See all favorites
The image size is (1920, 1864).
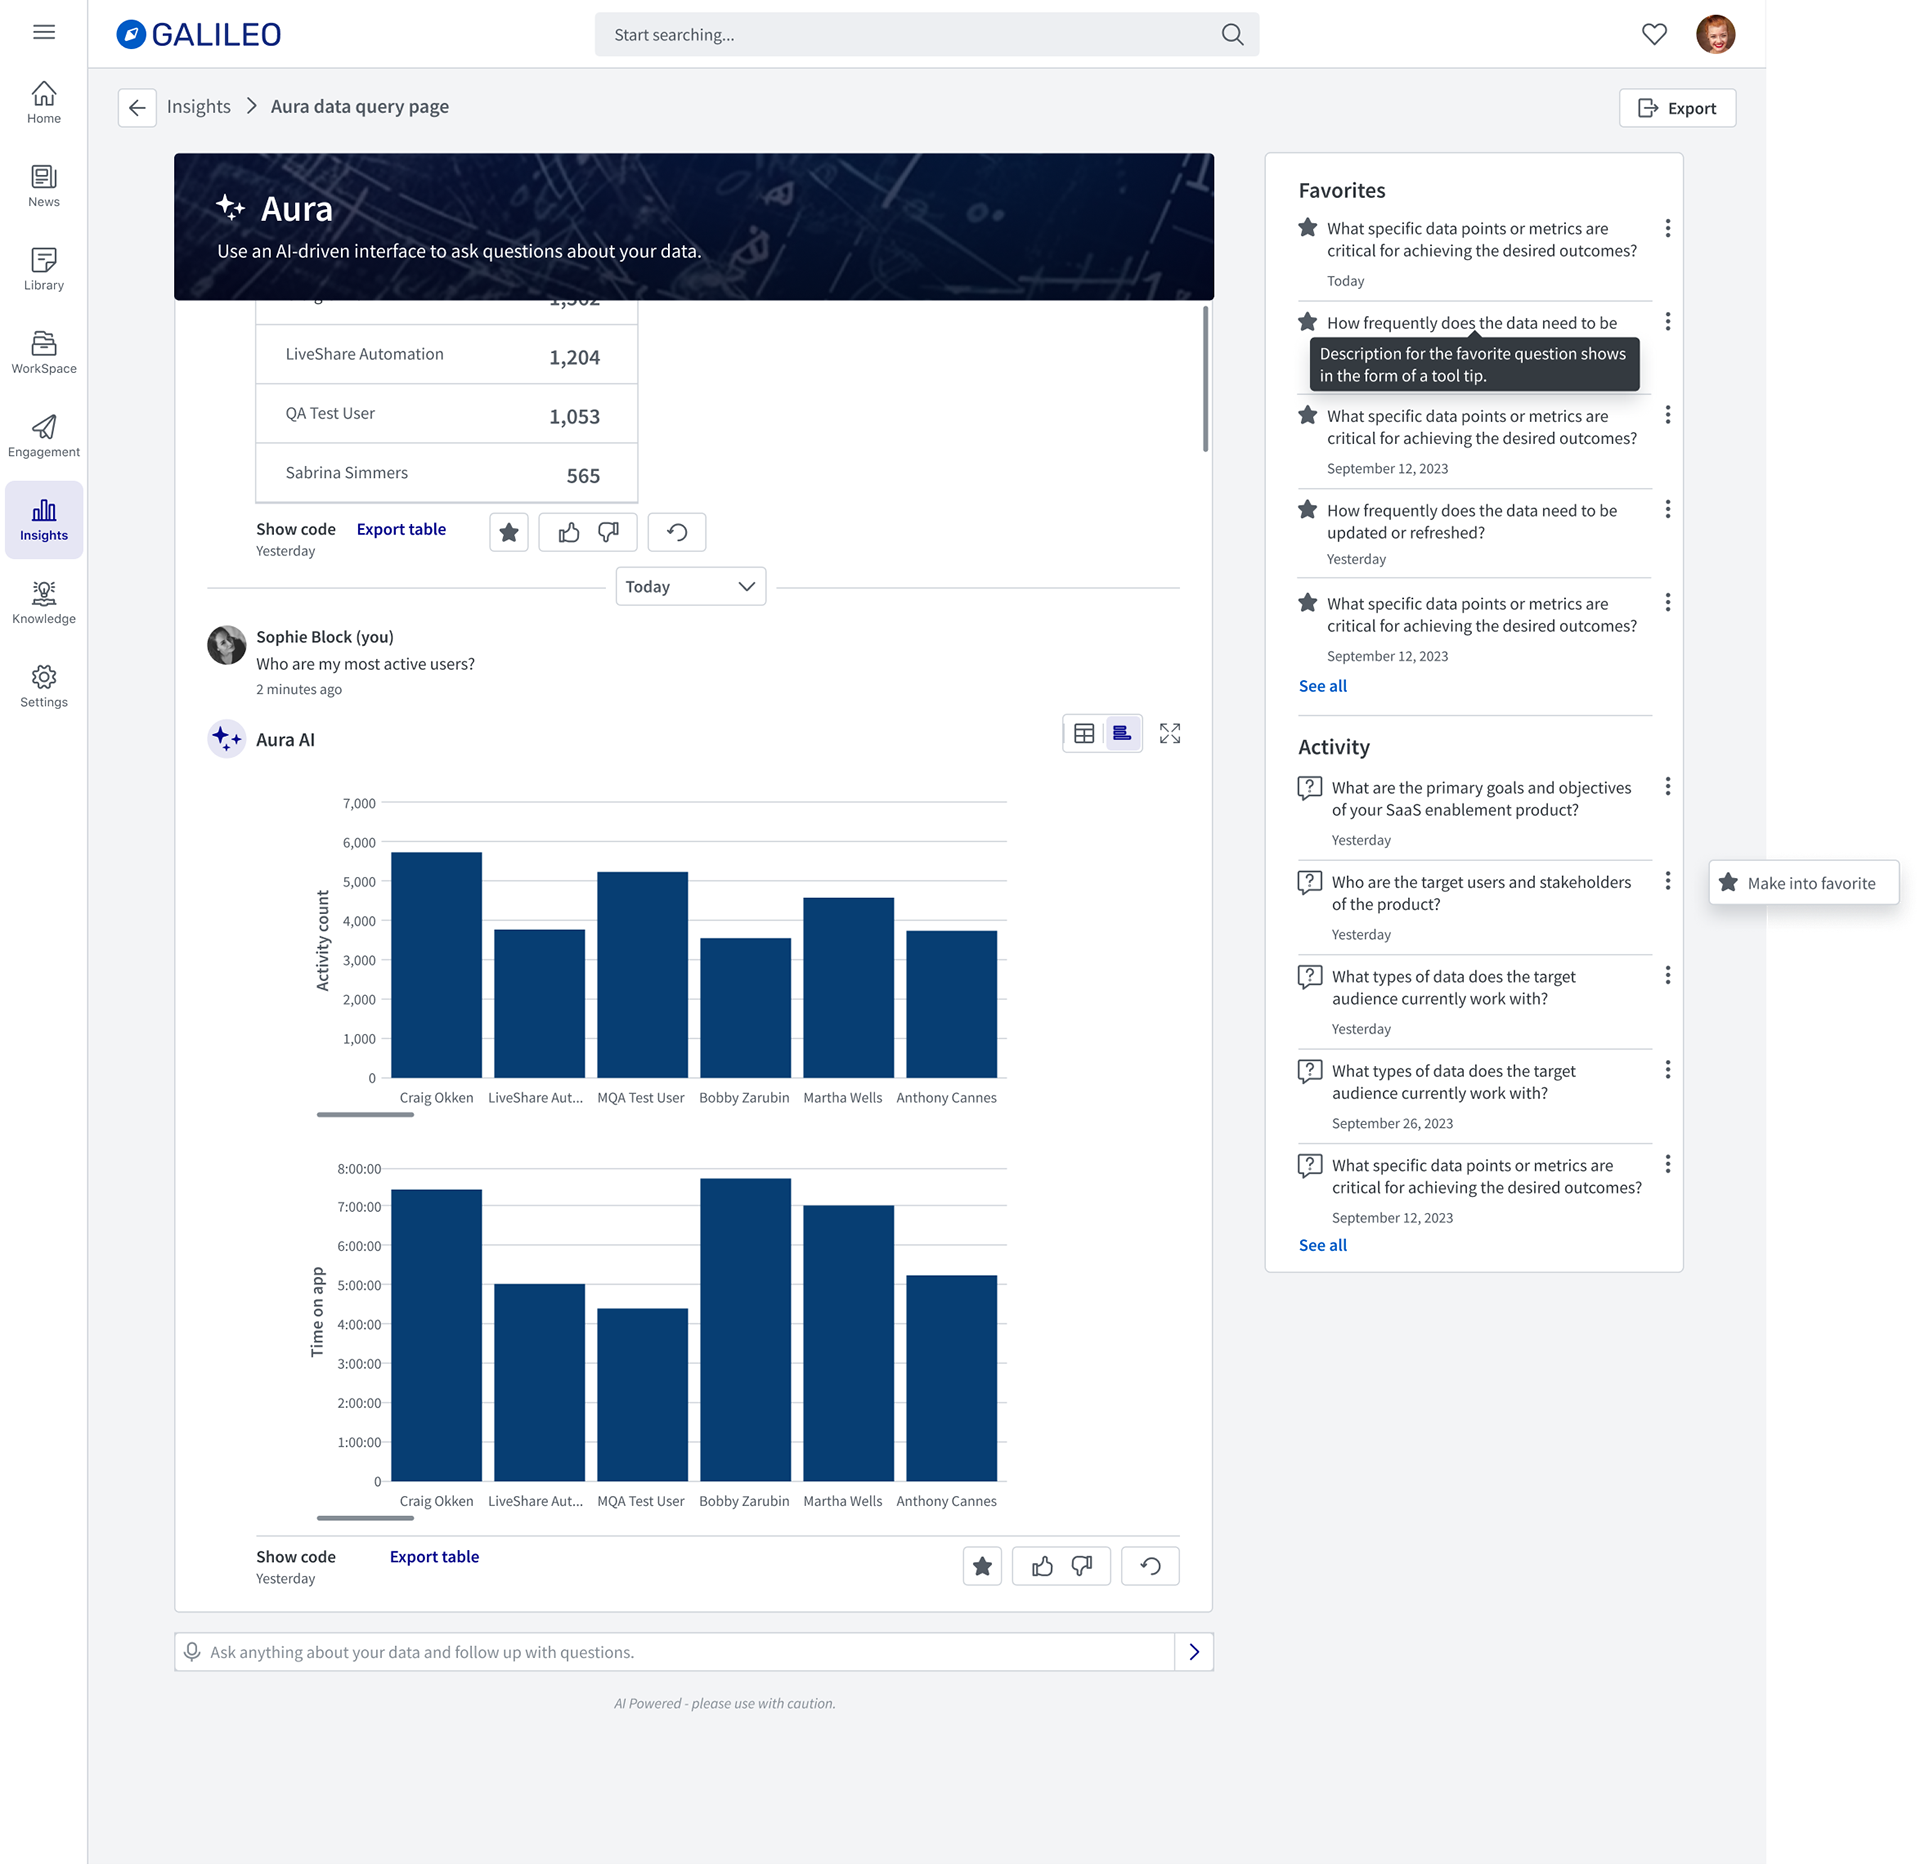pyautogui.click(x=1322, y=686)
